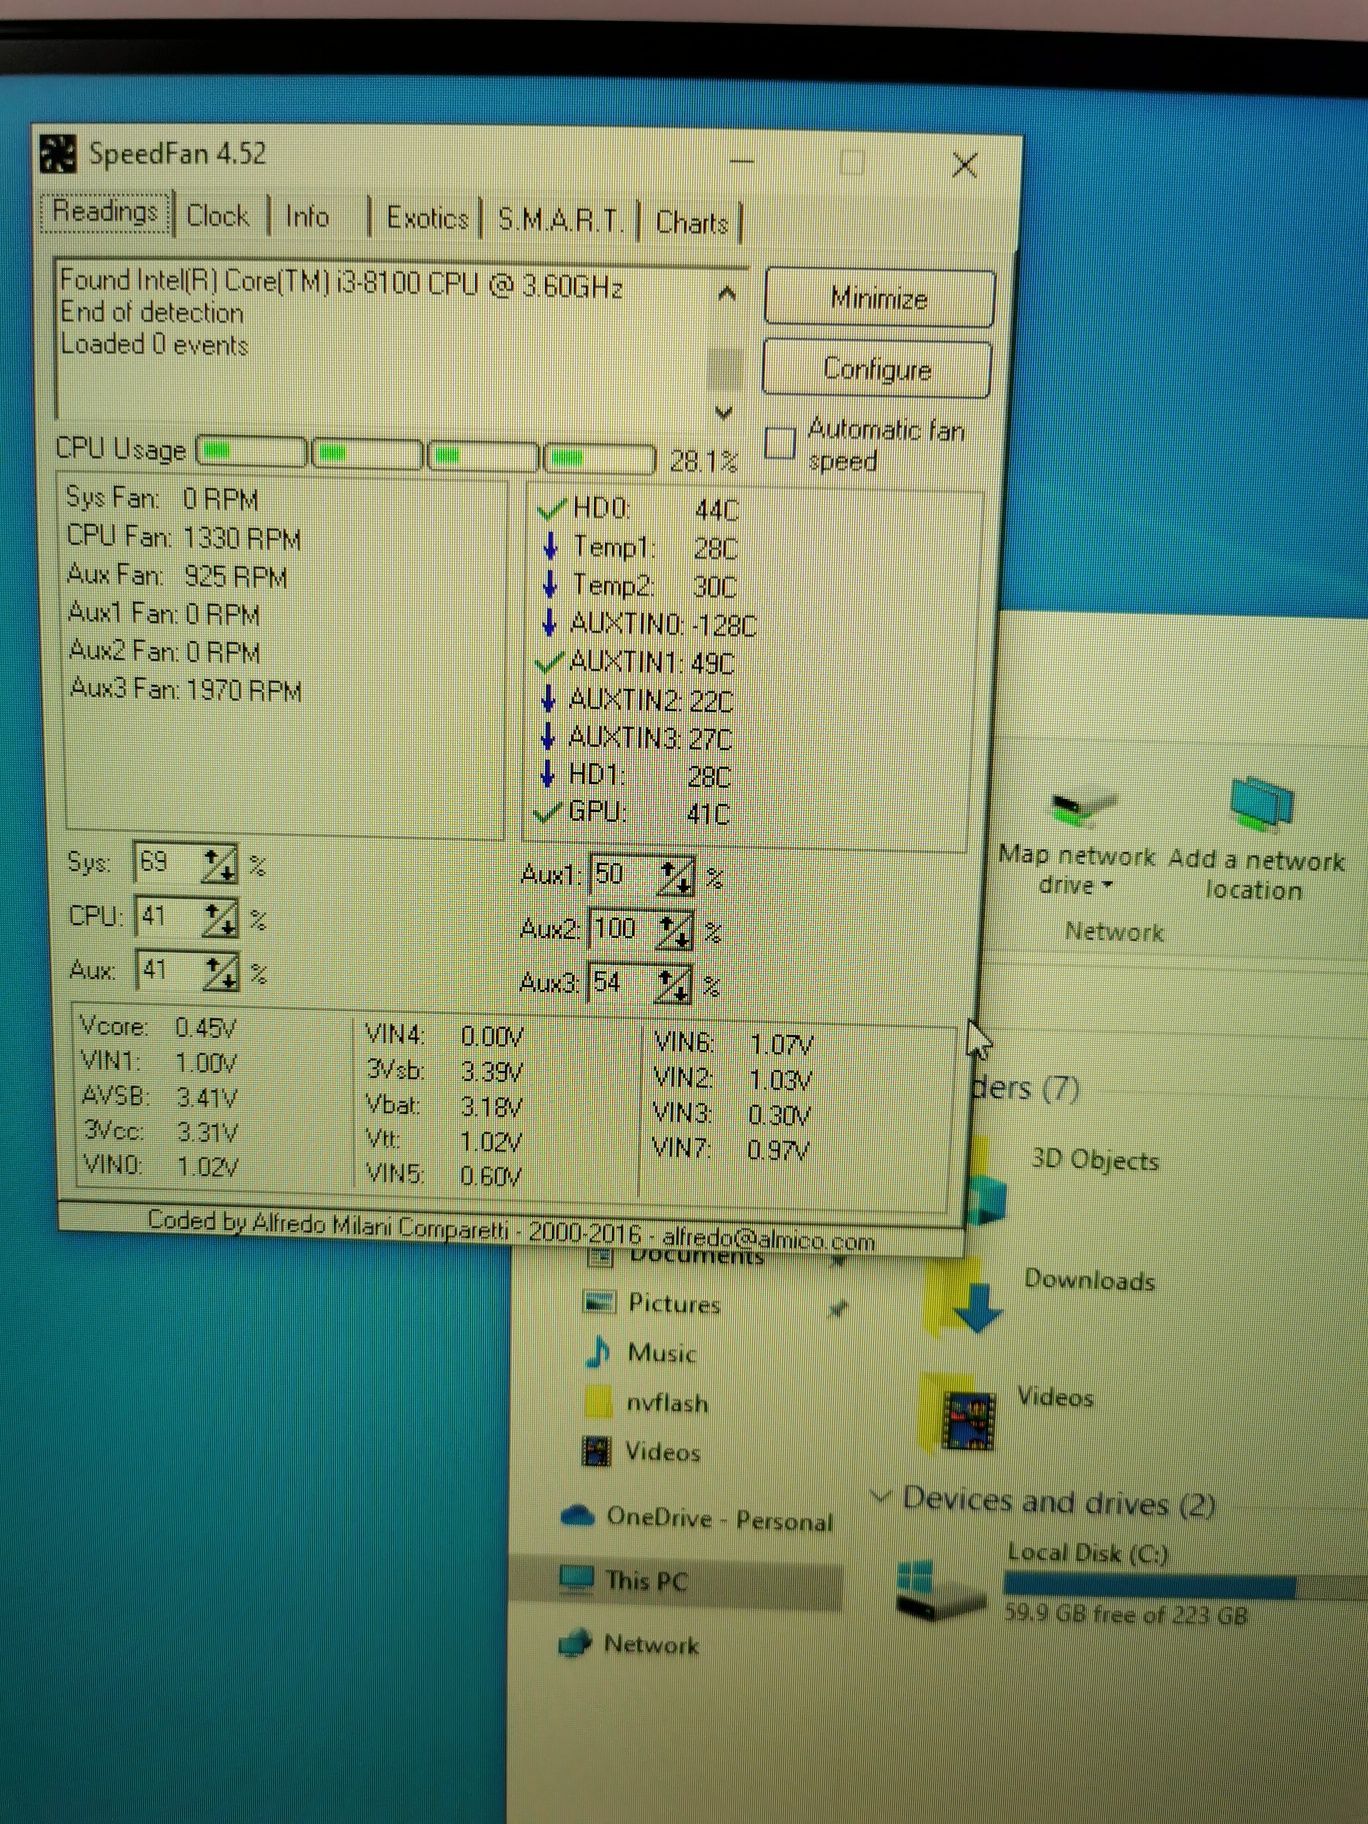Enable Automatic fan speed checkbox
1368x1824 pixels.
pyautogui.click(x=780, y=443)
